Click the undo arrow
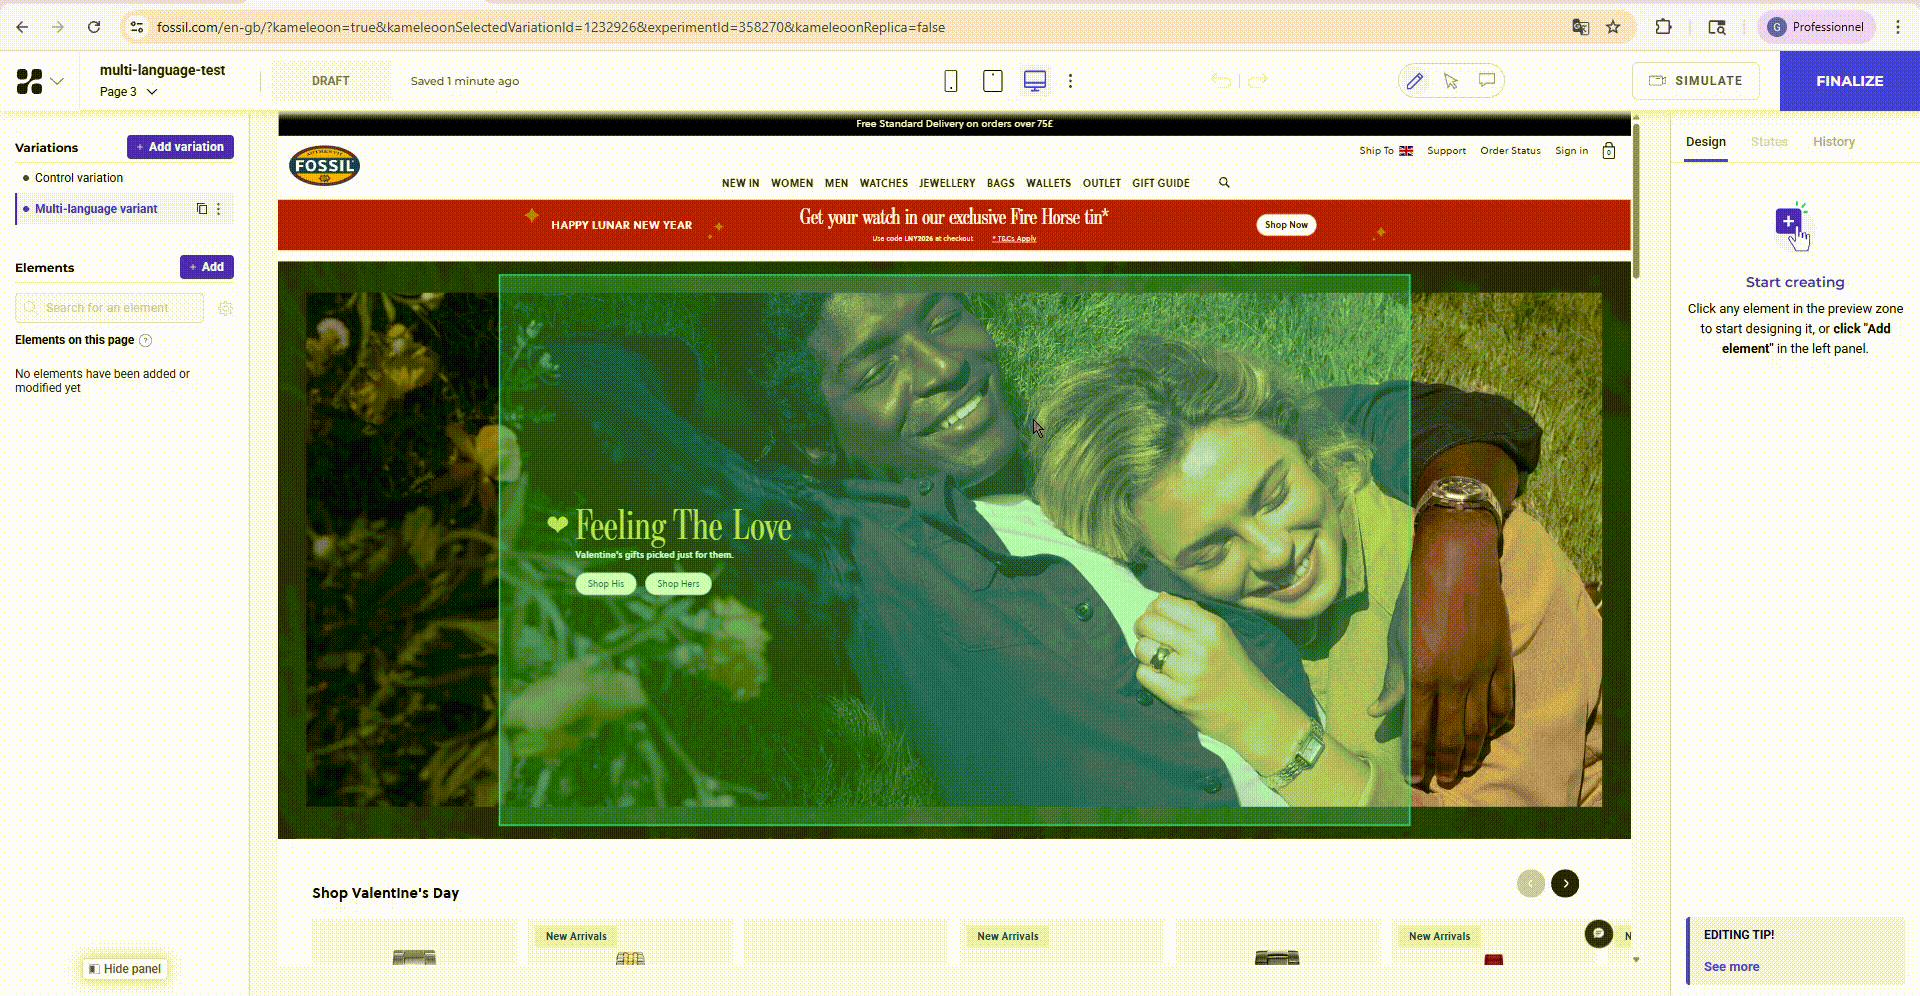The image size is (1920, 996). pyautogui.click(x=1220, y=81)
